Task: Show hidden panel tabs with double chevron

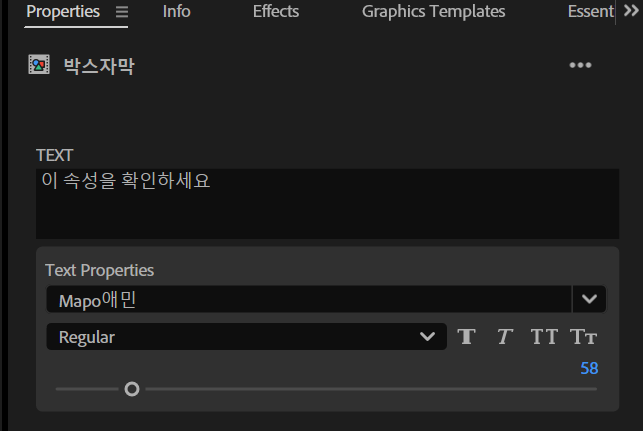Action: [x=631, y=11]
